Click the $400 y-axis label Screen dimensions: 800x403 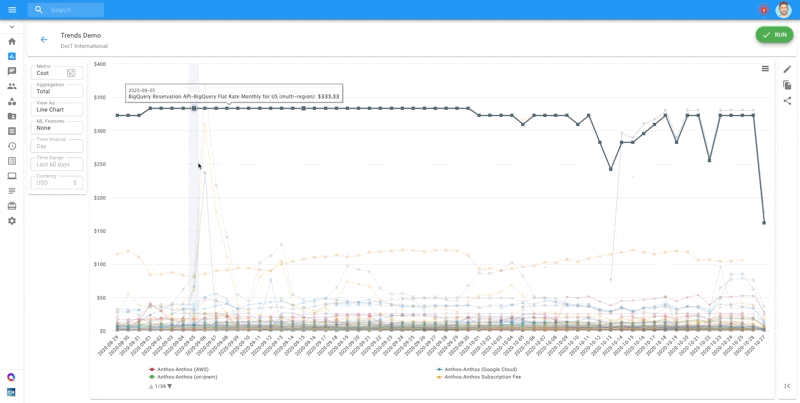[100, 64]
